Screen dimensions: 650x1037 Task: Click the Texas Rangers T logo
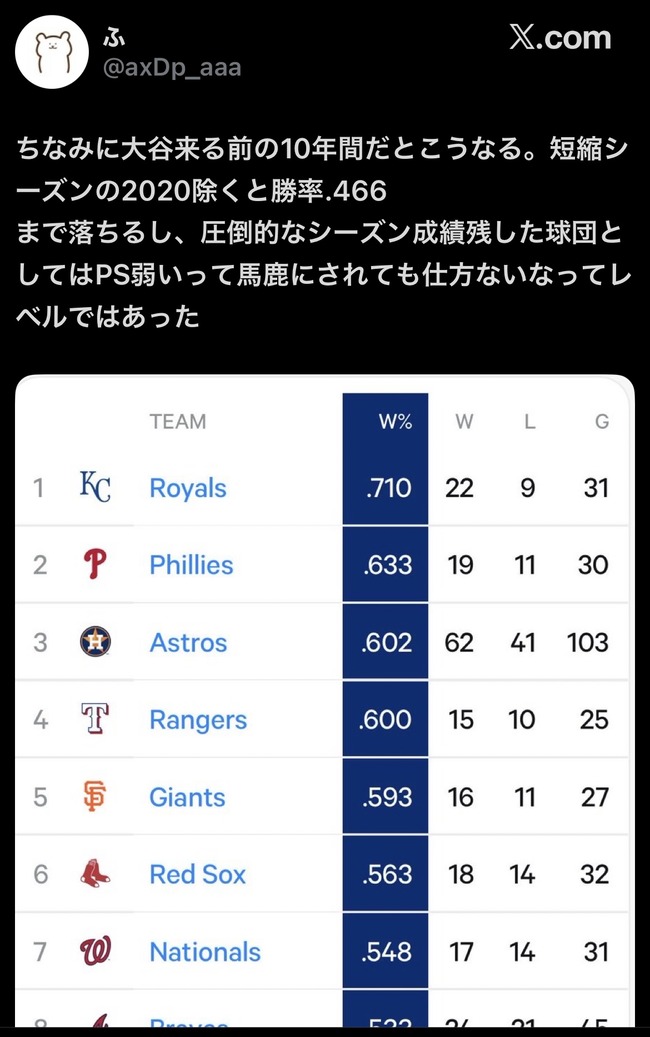tap(95, 719)
